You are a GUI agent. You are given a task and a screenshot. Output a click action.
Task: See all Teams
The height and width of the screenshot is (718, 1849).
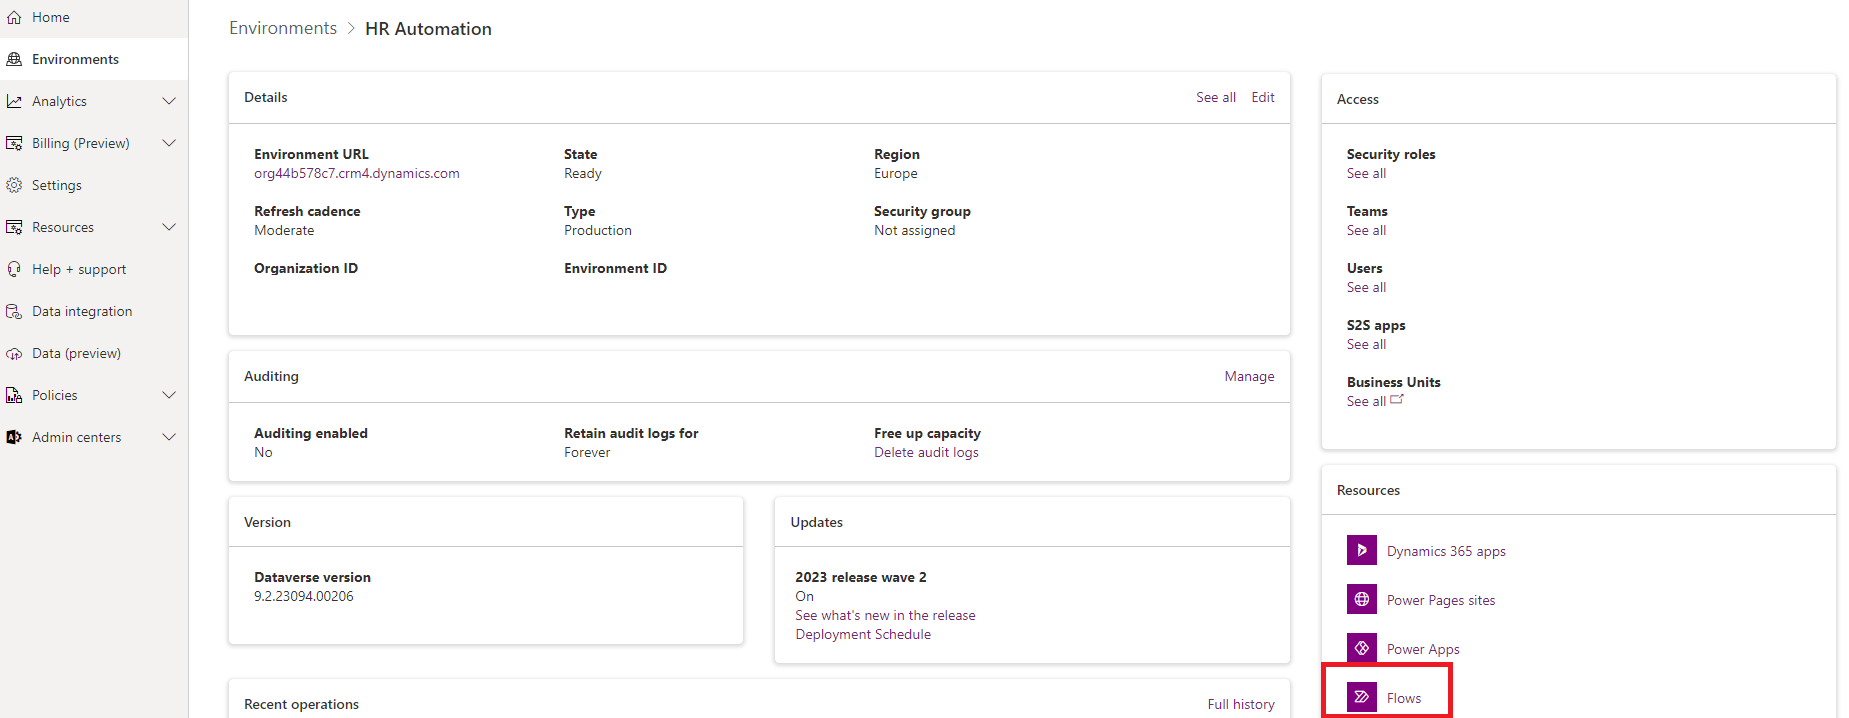(x=1366, y=230)
